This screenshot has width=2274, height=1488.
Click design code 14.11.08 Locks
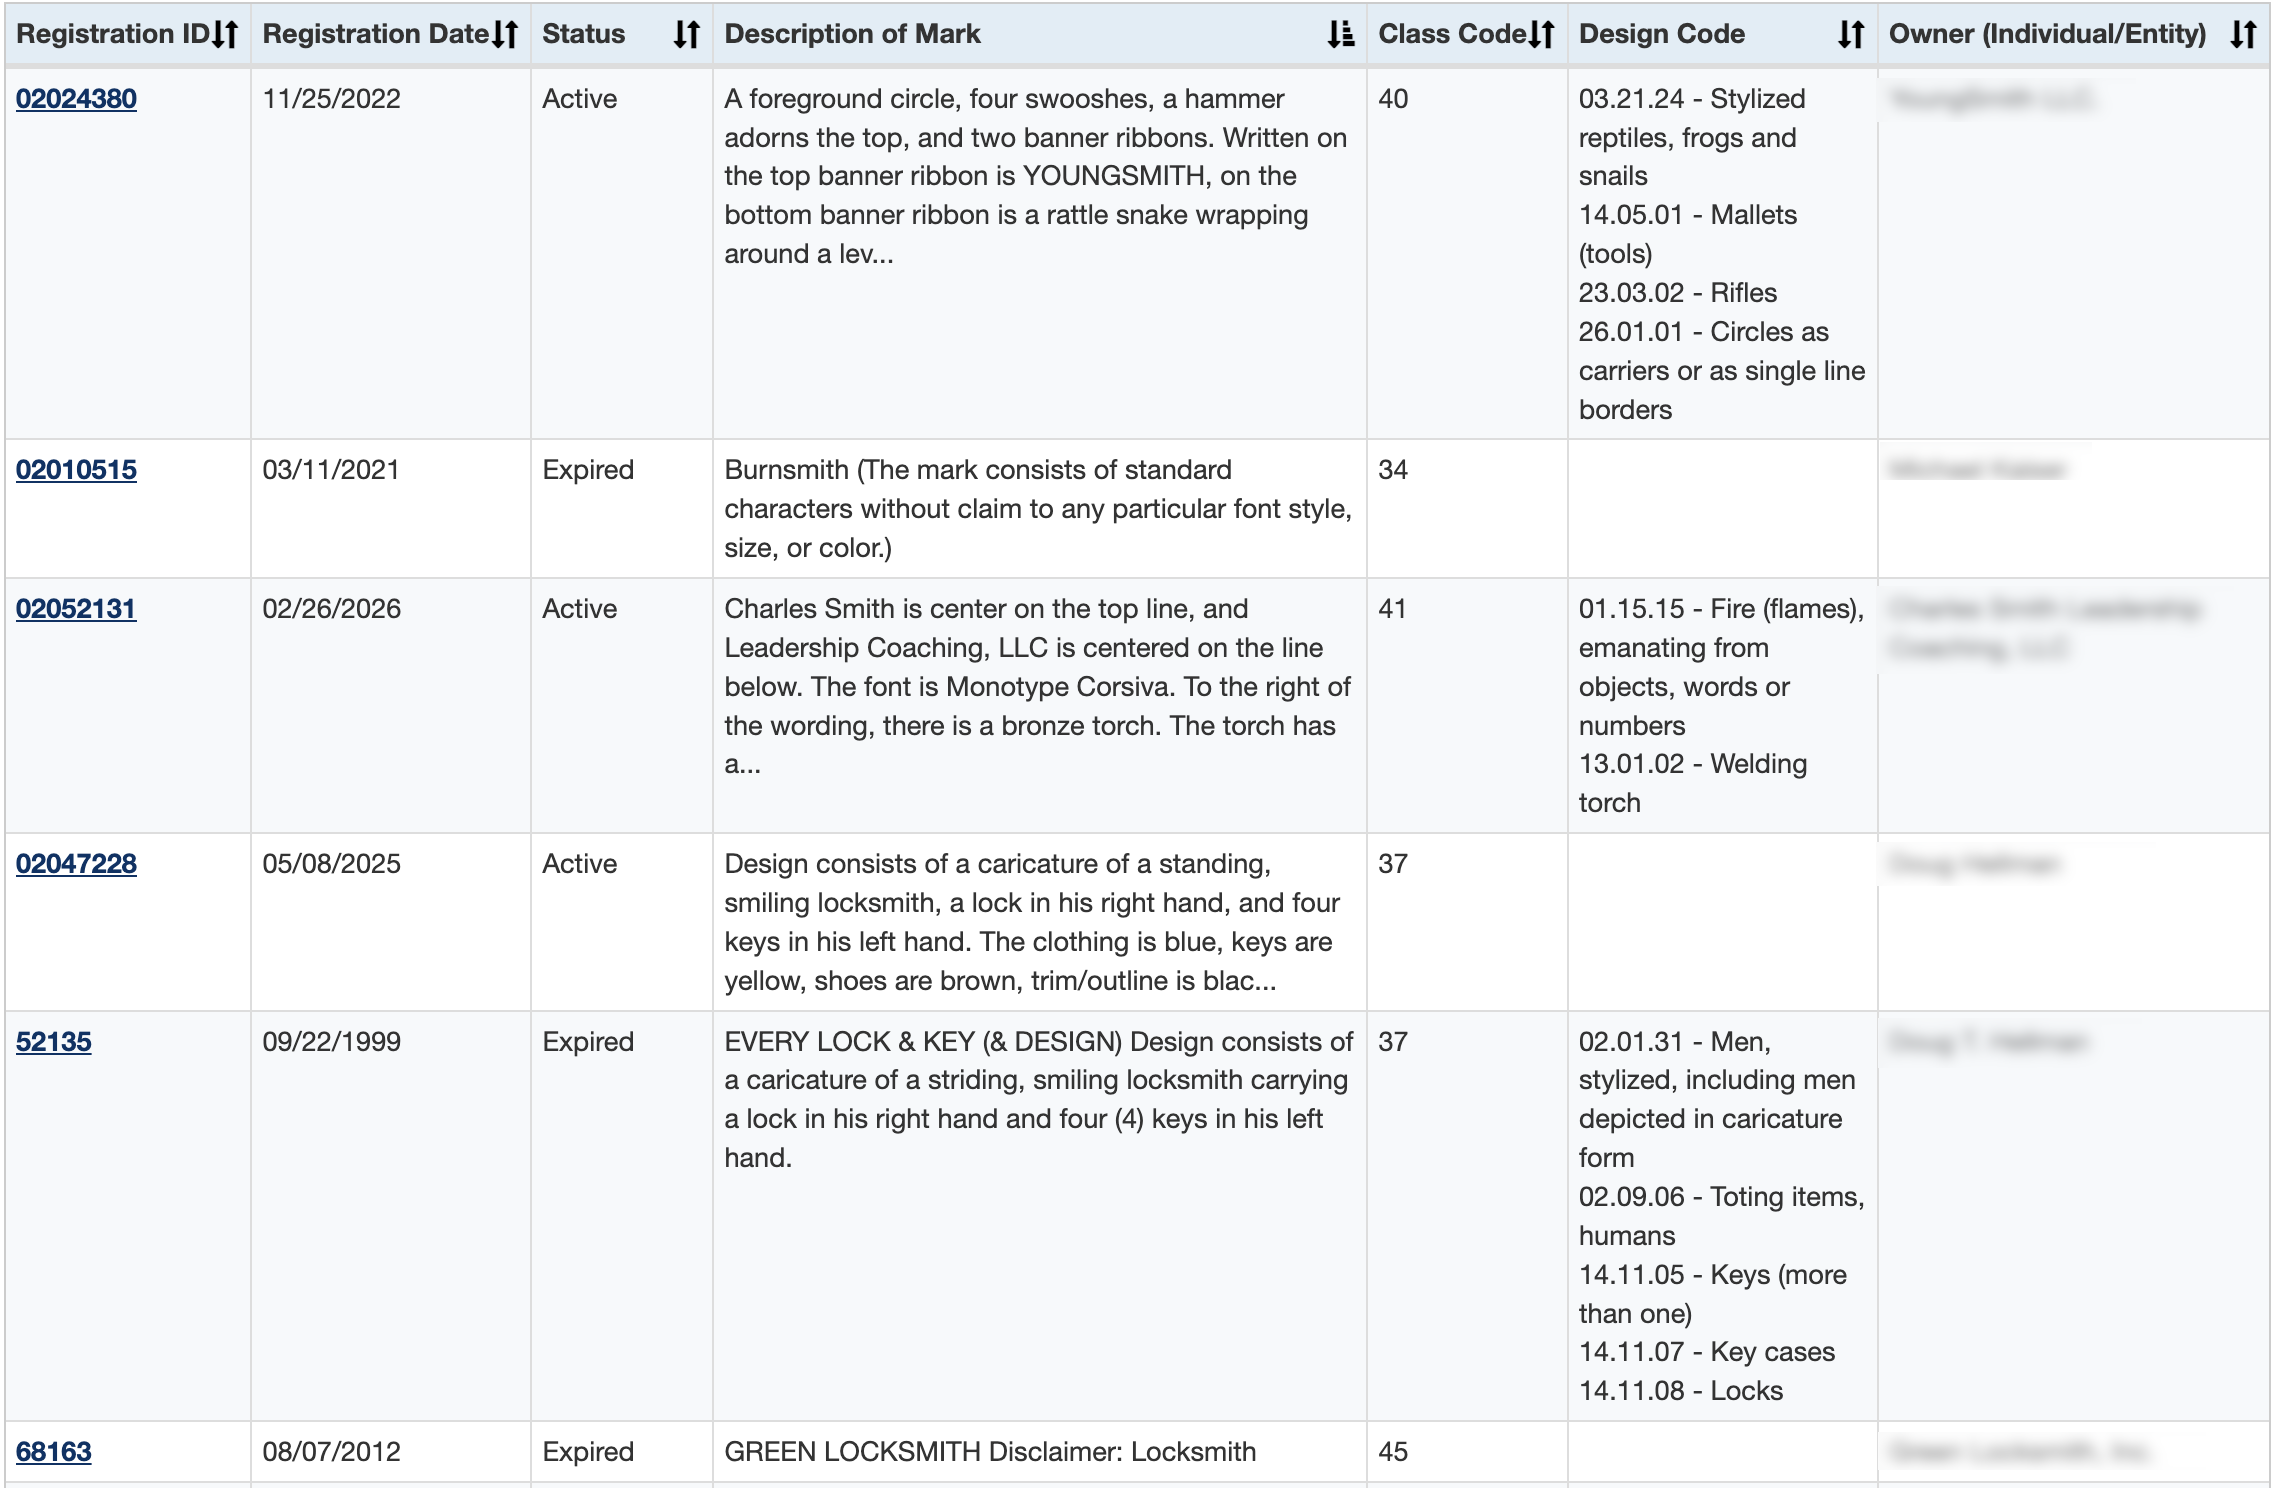[x=1681, y=1391]
